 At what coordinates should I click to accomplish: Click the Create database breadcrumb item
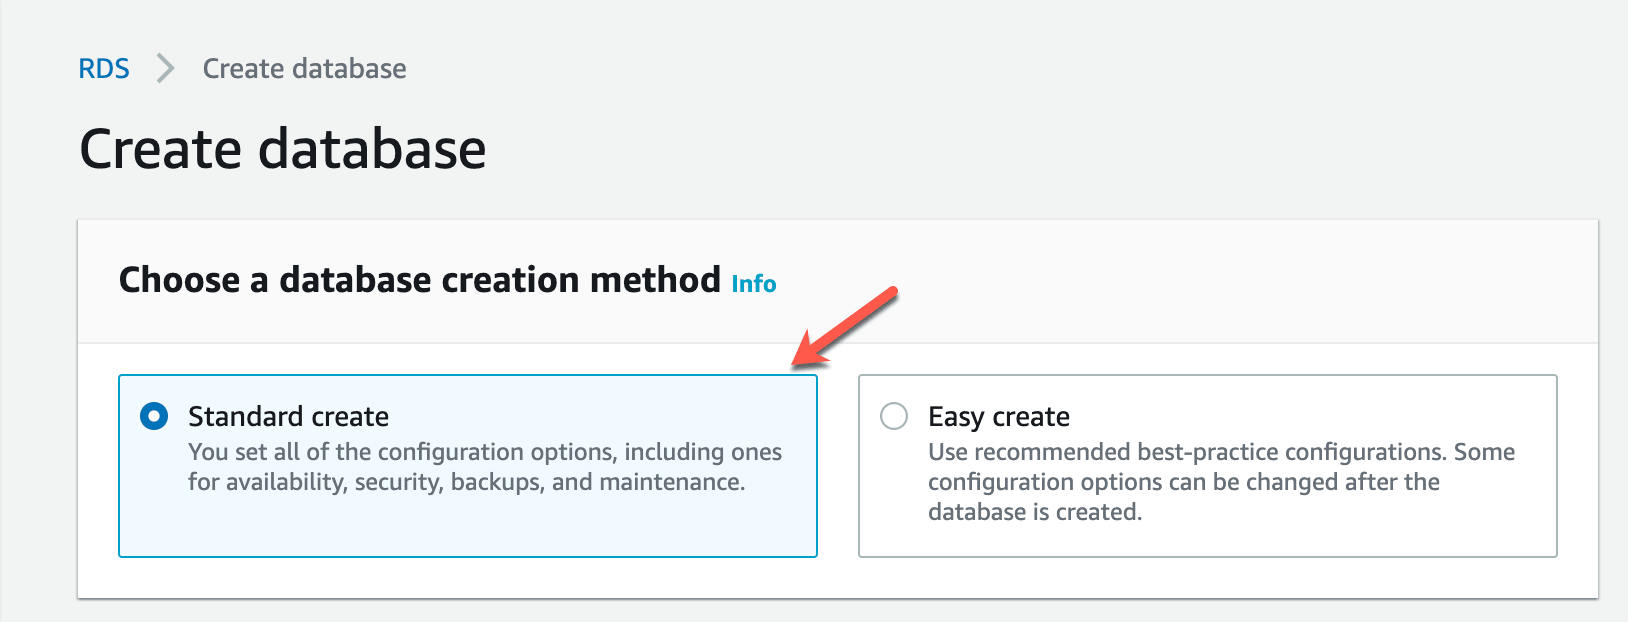[304, 69]
